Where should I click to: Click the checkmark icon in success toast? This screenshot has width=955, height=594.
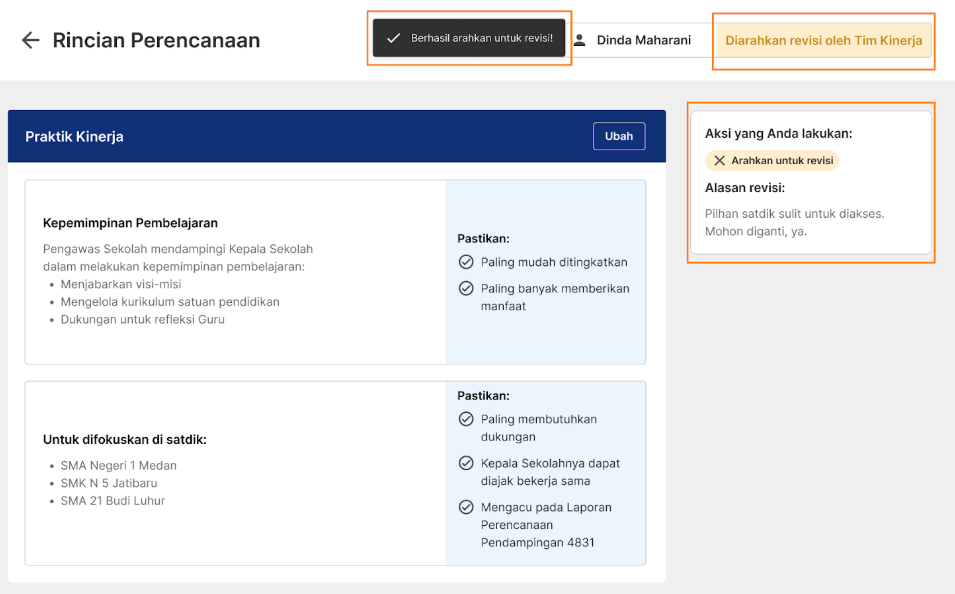point(393,38)
